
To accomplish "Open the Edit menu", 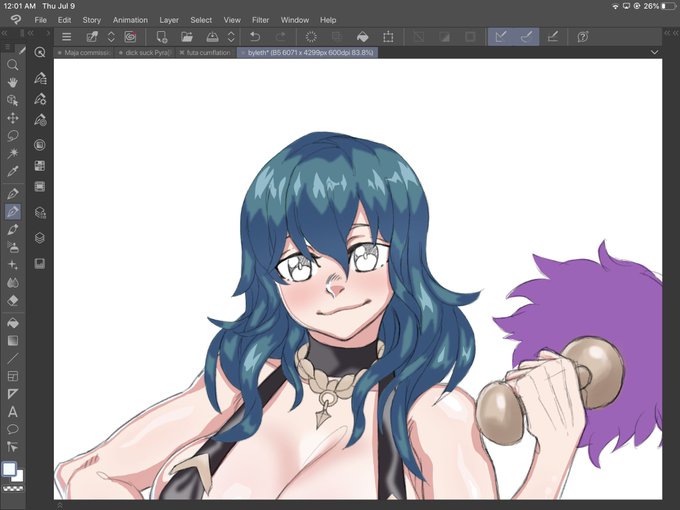I will (x=64, y=20).
